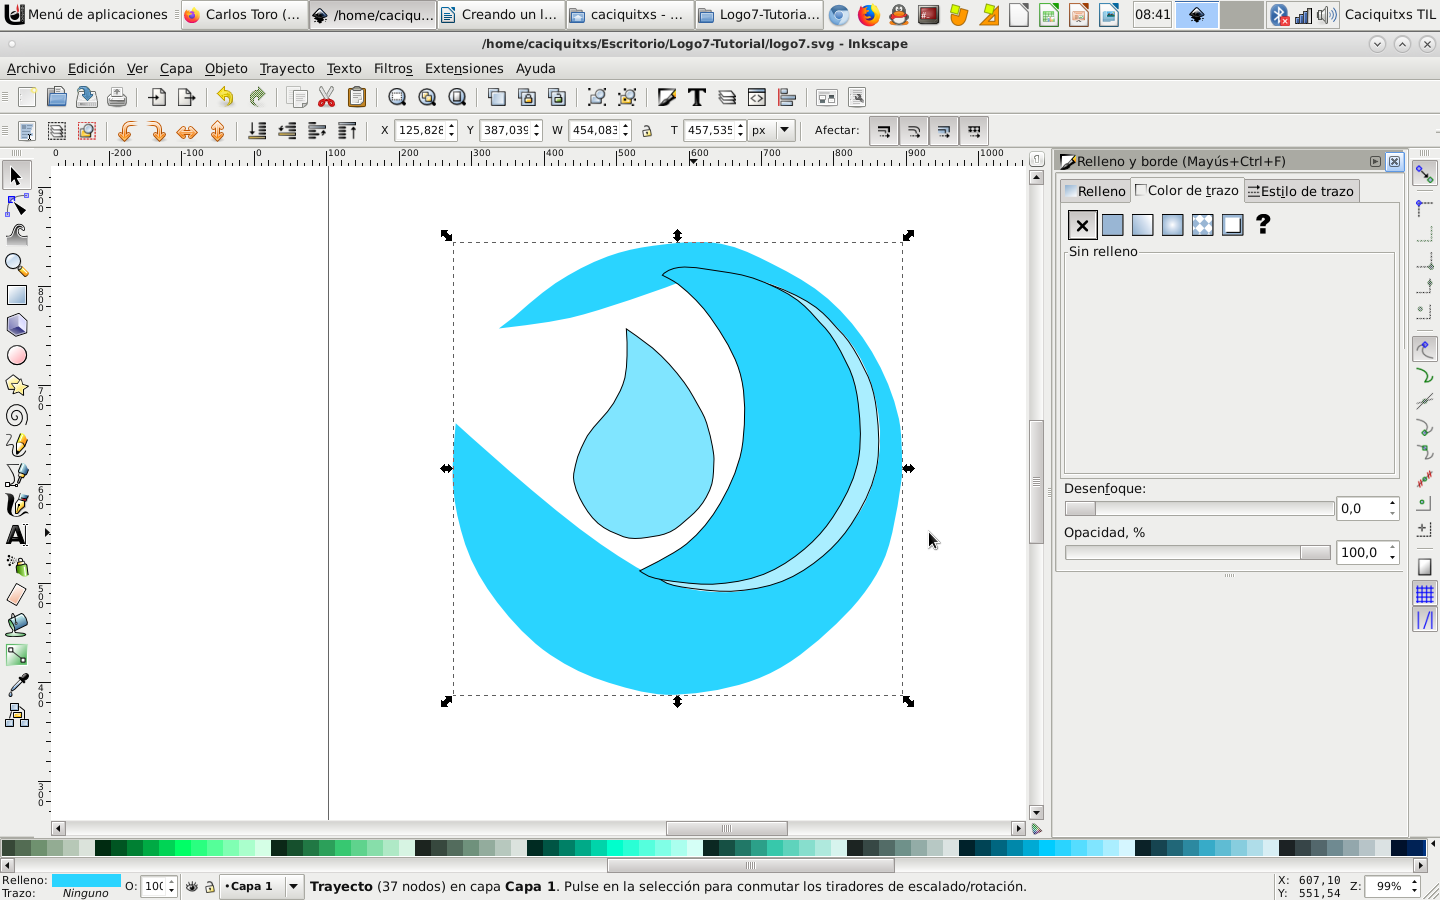Increase the Desenfoque value spinner
The height and width of the screenshot is (900, 1440).
(1392, 503)
